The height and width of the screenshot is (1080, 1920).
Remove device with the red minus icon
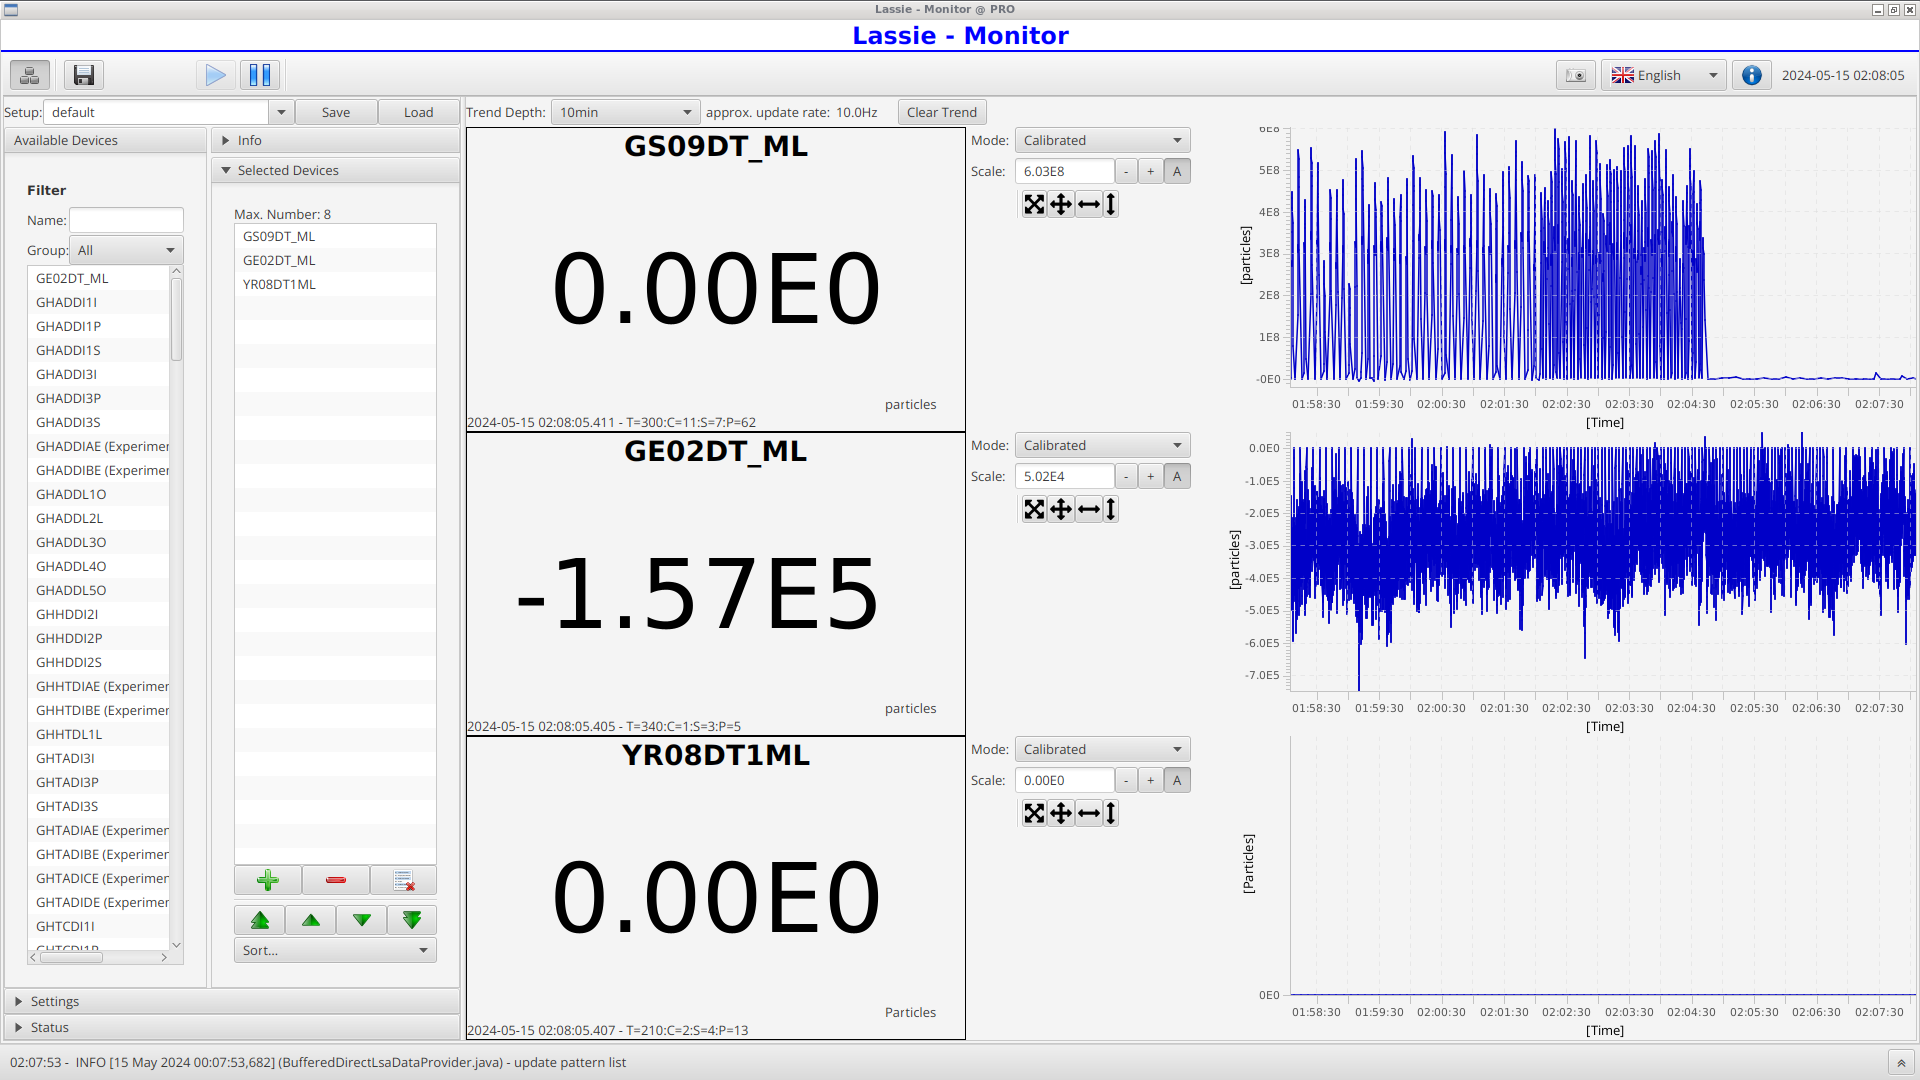(x=336, y=880)
